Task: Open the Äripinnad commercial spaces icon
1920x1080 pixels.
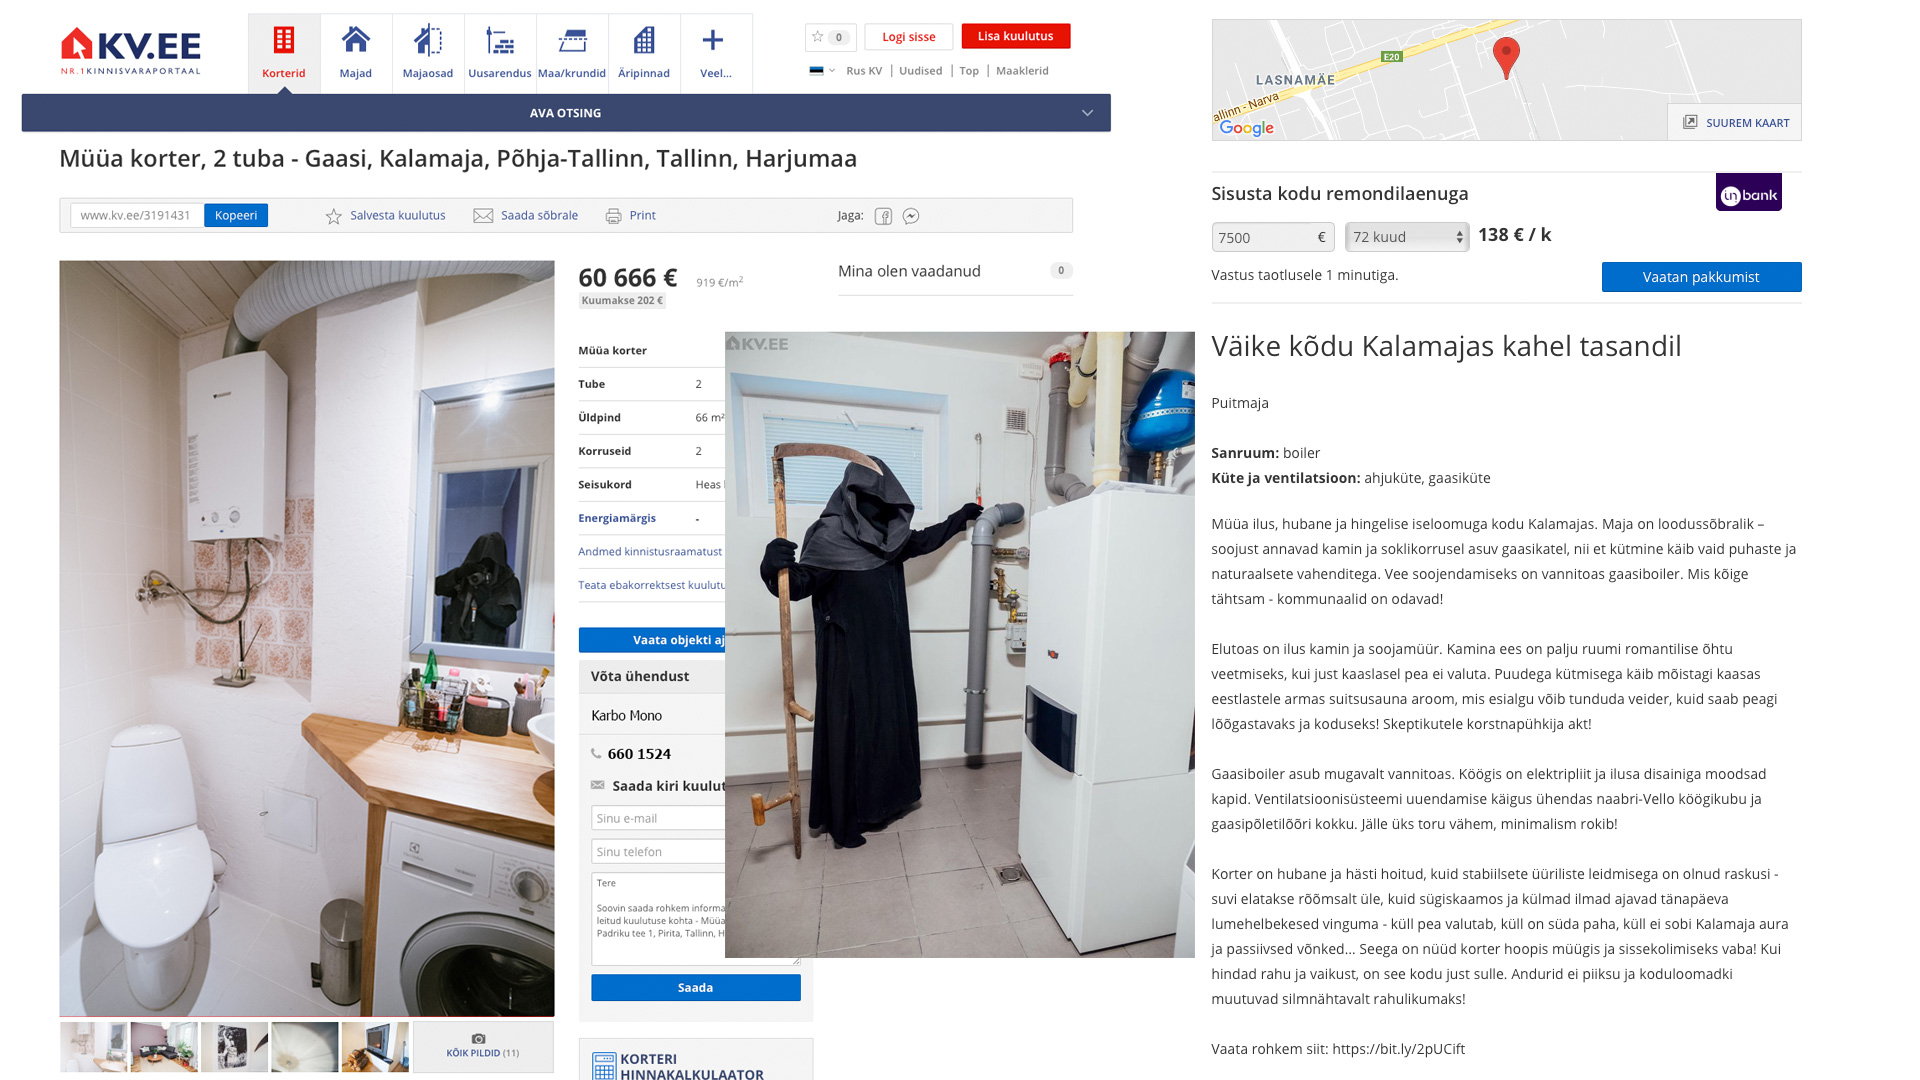Action: (644, 52)
